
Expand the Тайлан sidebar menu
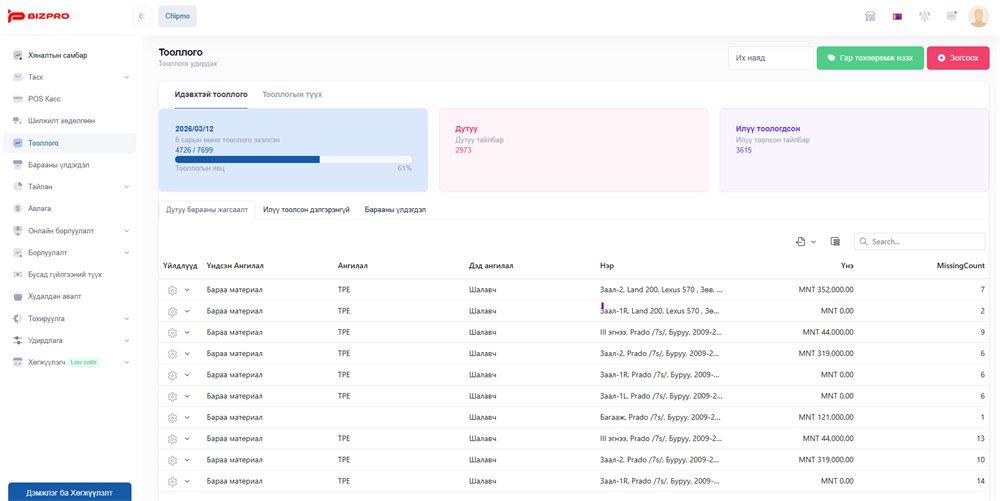coord(126,187)
